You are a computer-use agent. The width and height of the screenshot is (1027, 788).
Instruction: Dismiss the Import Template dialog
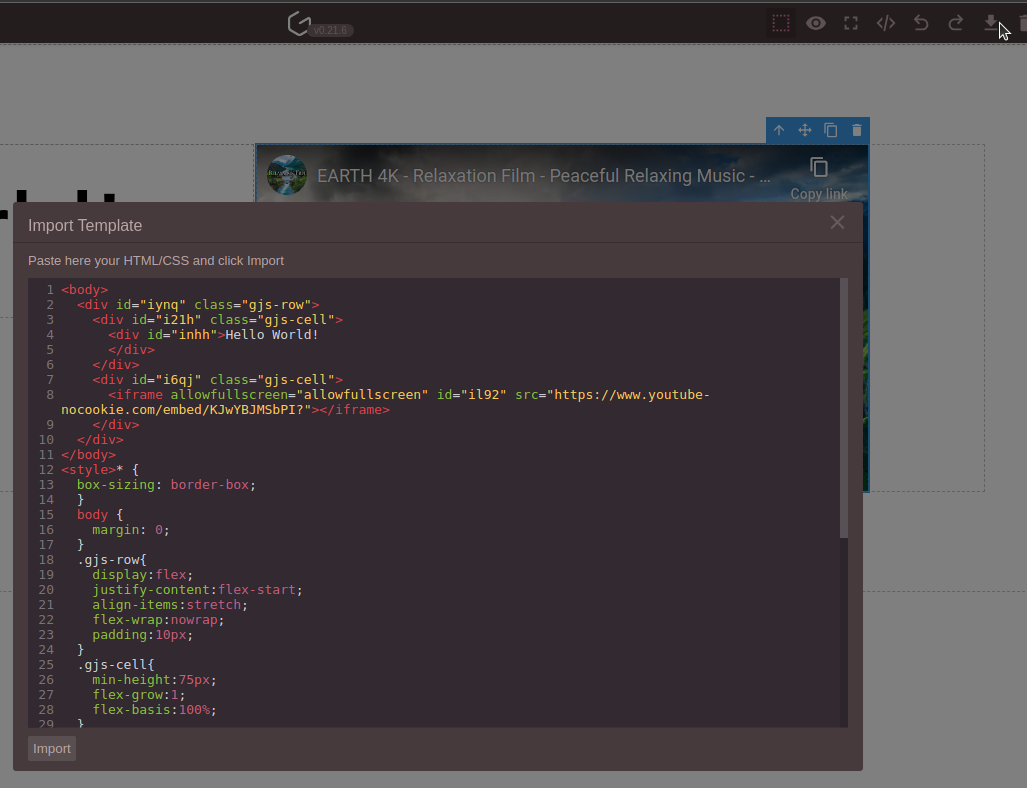tap(837, 222)
